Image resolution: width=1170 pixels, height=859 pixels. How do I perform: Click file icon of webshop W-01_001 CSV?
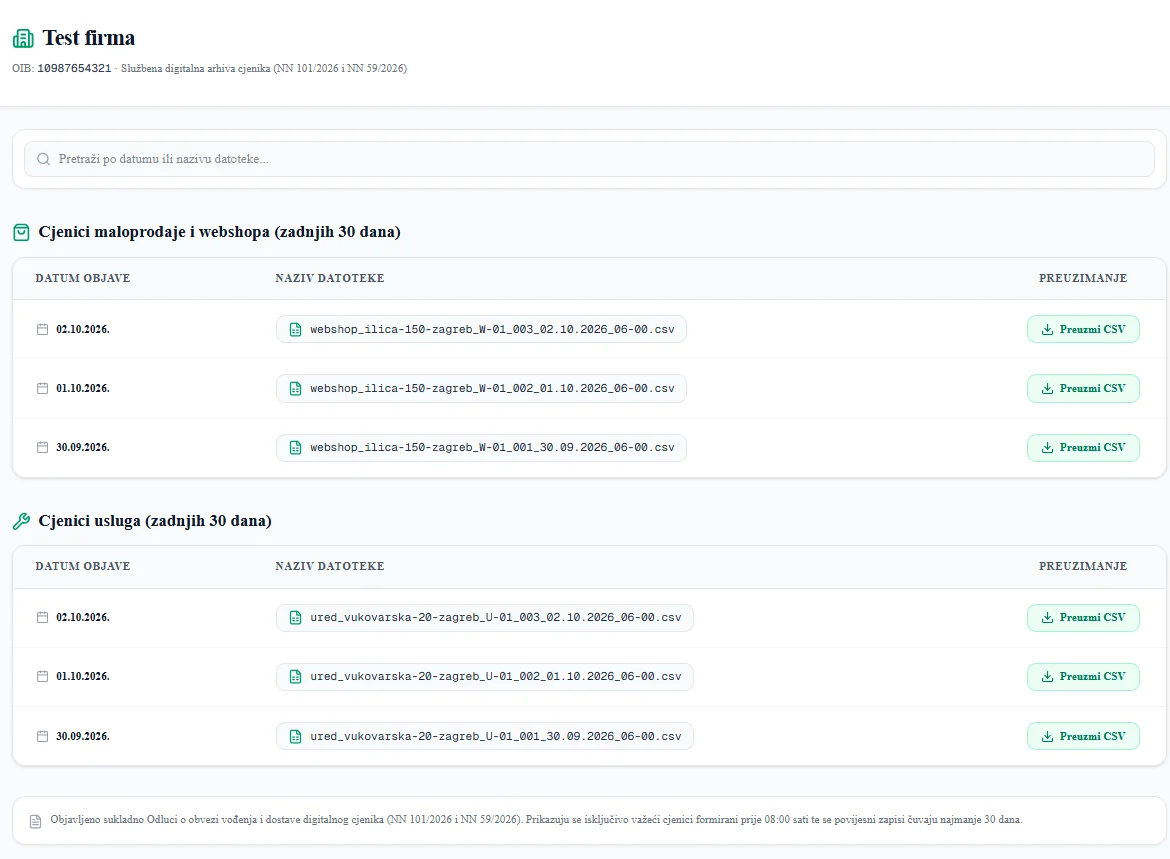[295, 447]
